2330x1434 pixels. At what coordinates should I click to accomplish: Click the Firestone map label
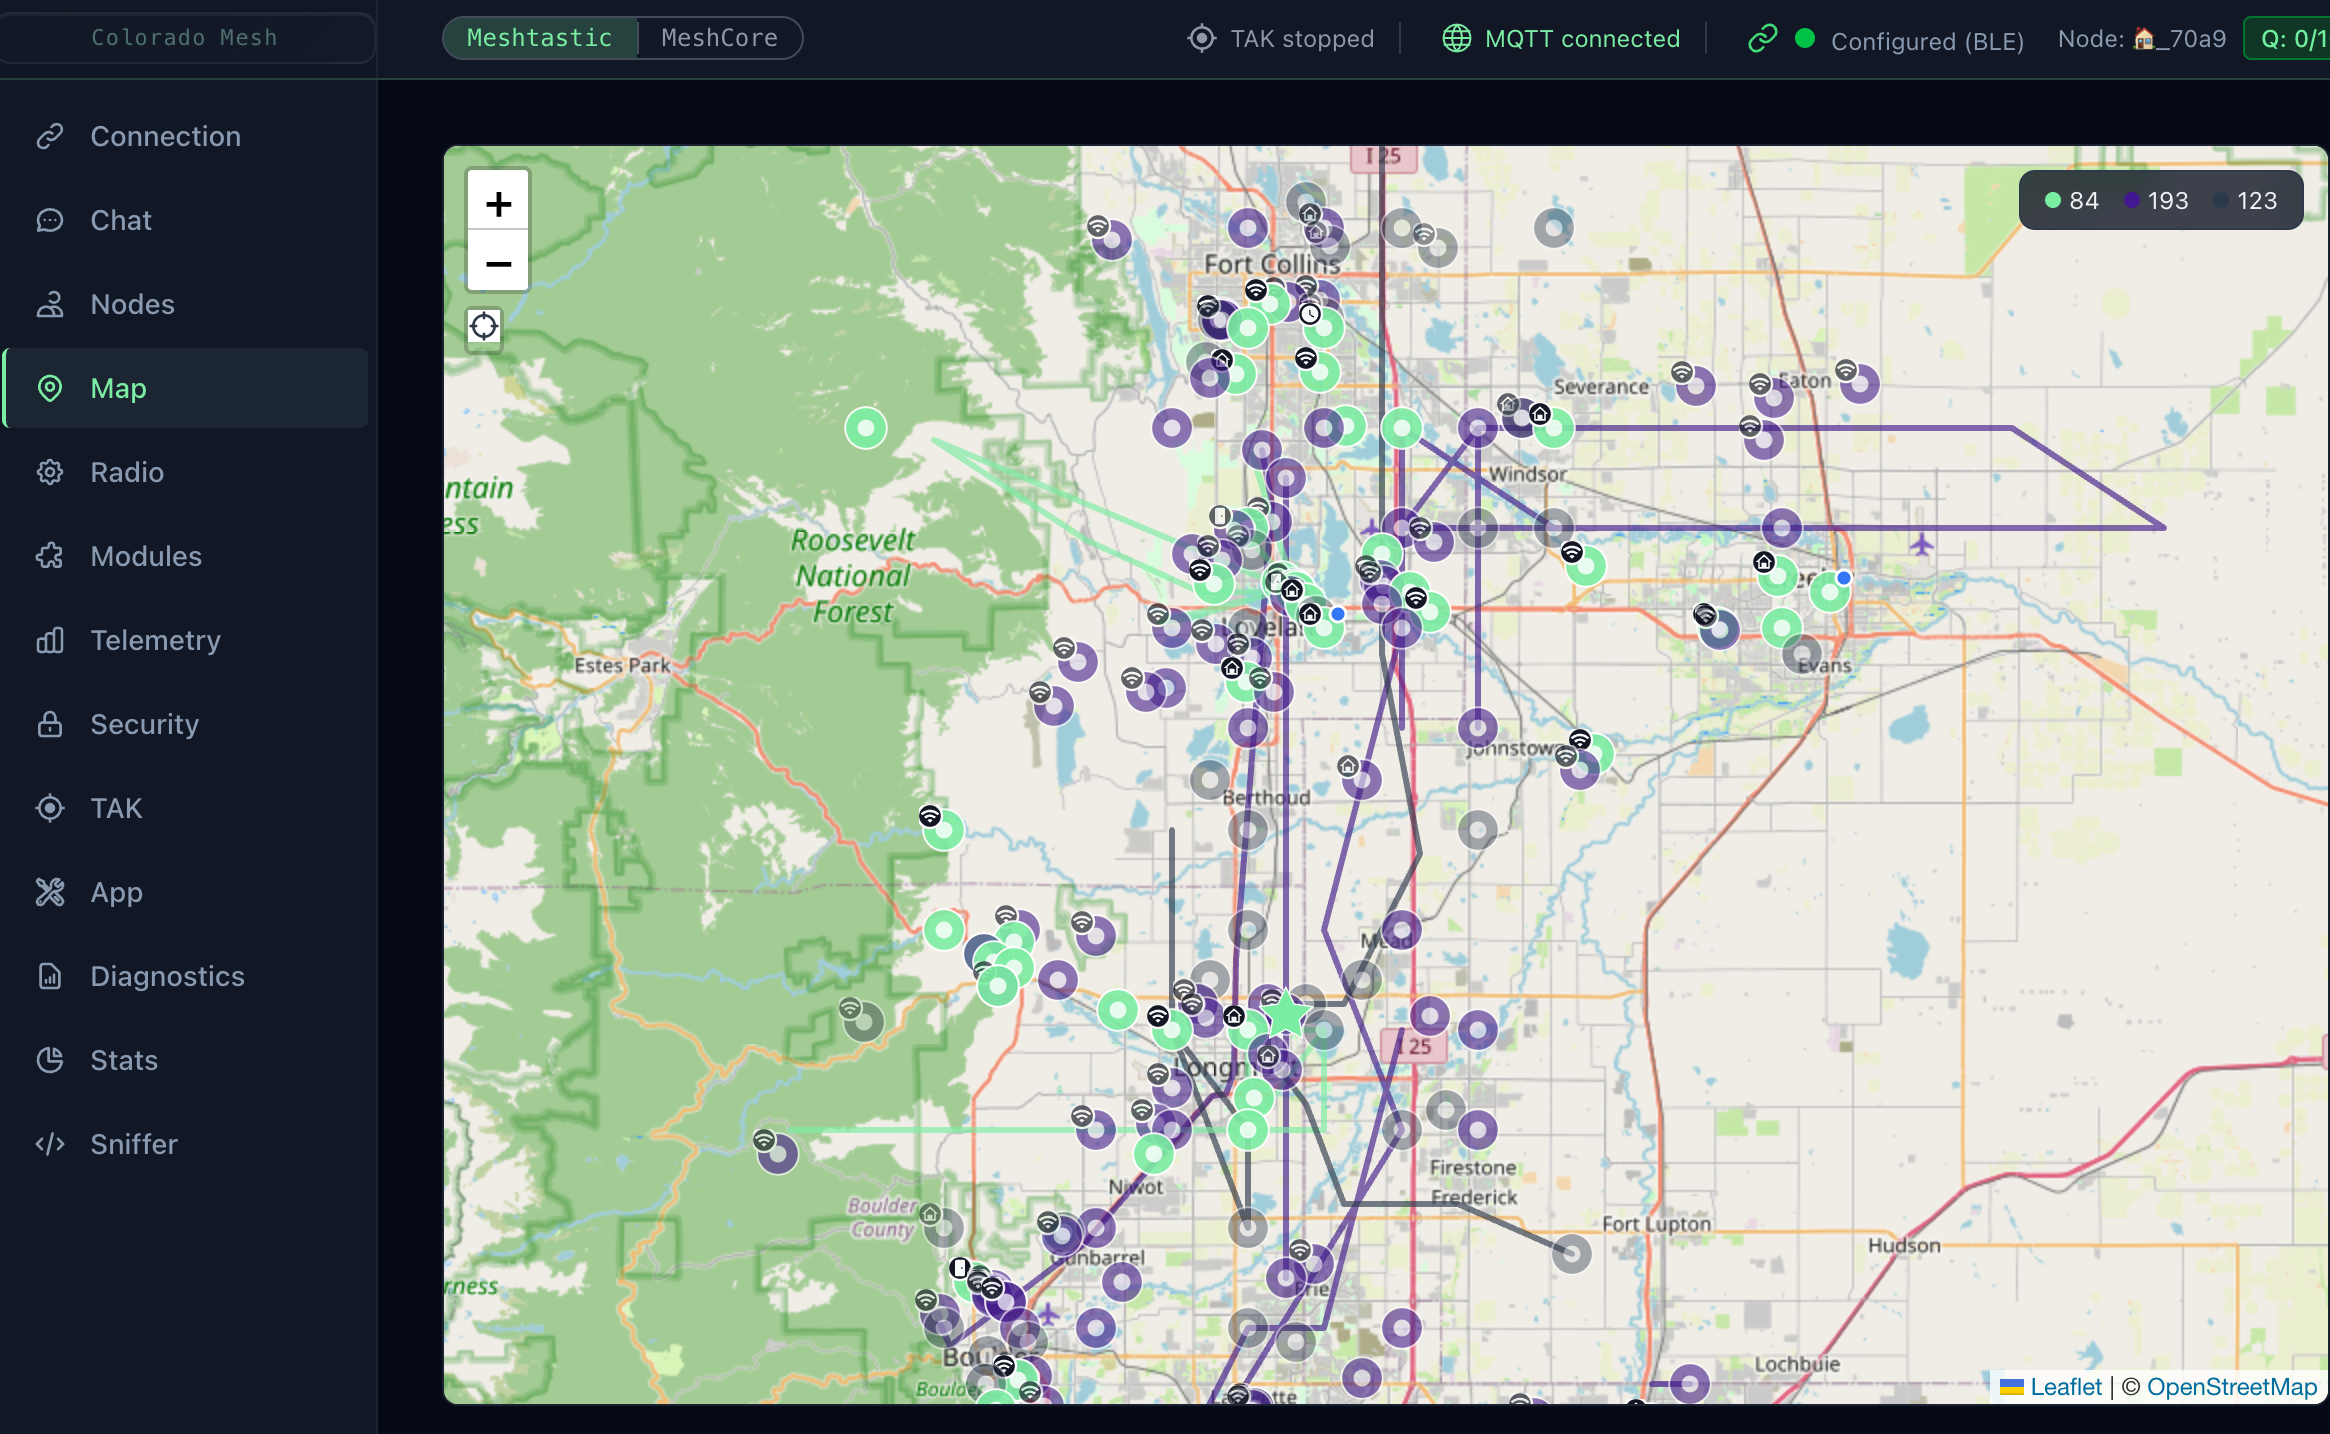(x=1473, y=1167)
